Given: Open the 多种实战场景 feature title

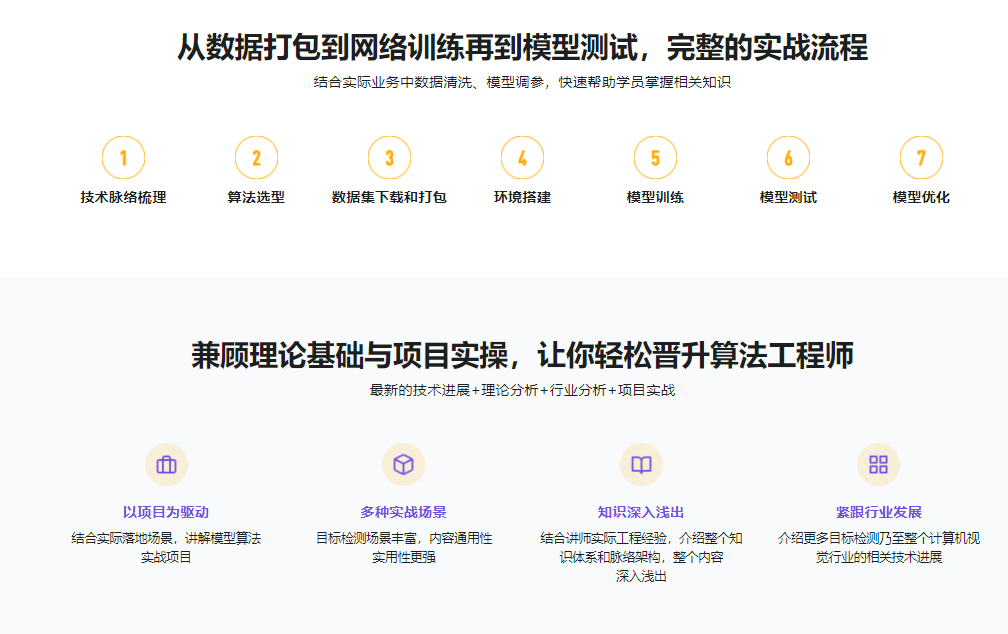Looking at the screenshot, I should (403, 512).
